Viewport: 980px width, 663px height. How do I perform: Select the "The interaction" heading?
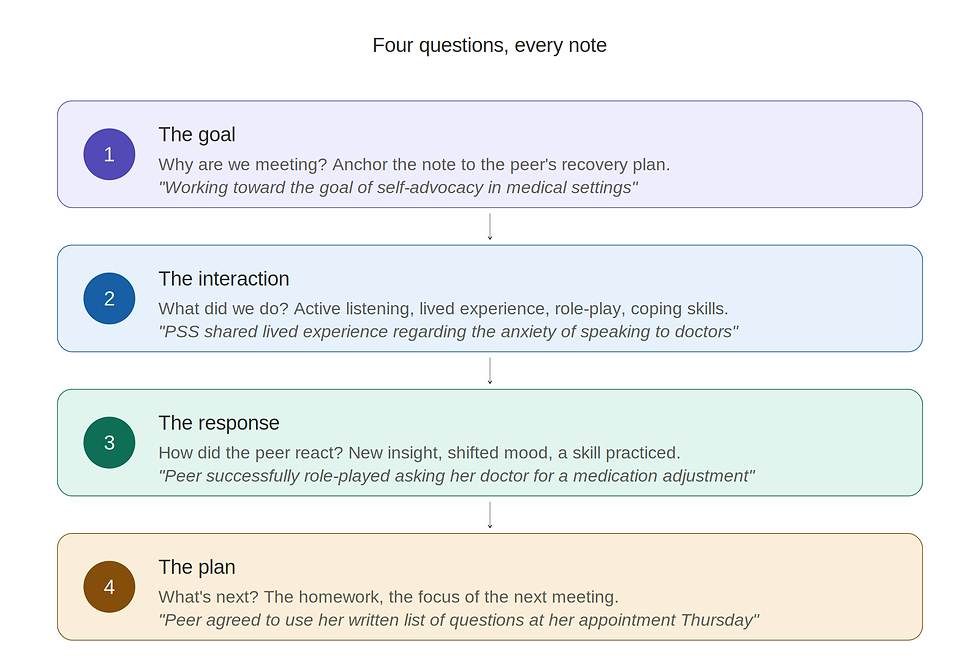(x=224, y=279)
